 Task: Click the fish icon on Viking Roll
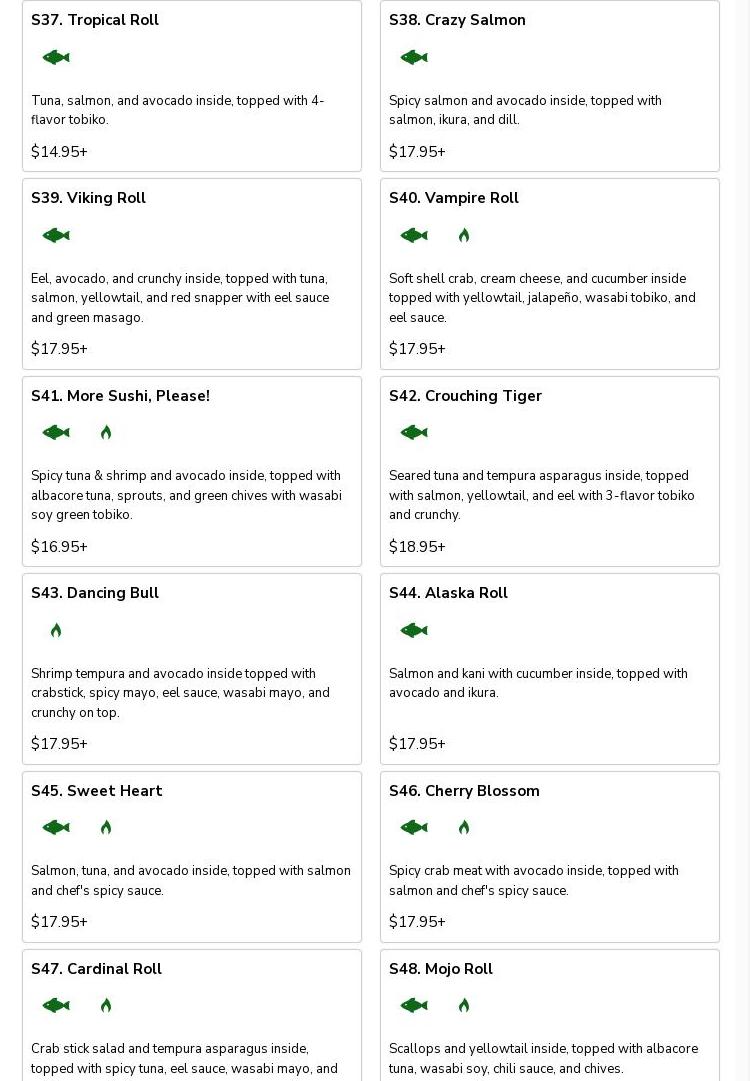[56, 236]
